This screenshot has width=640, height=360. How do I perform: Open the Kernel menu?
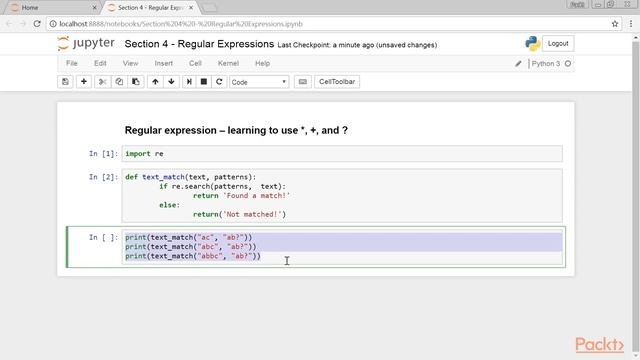(x=228, y=63)
